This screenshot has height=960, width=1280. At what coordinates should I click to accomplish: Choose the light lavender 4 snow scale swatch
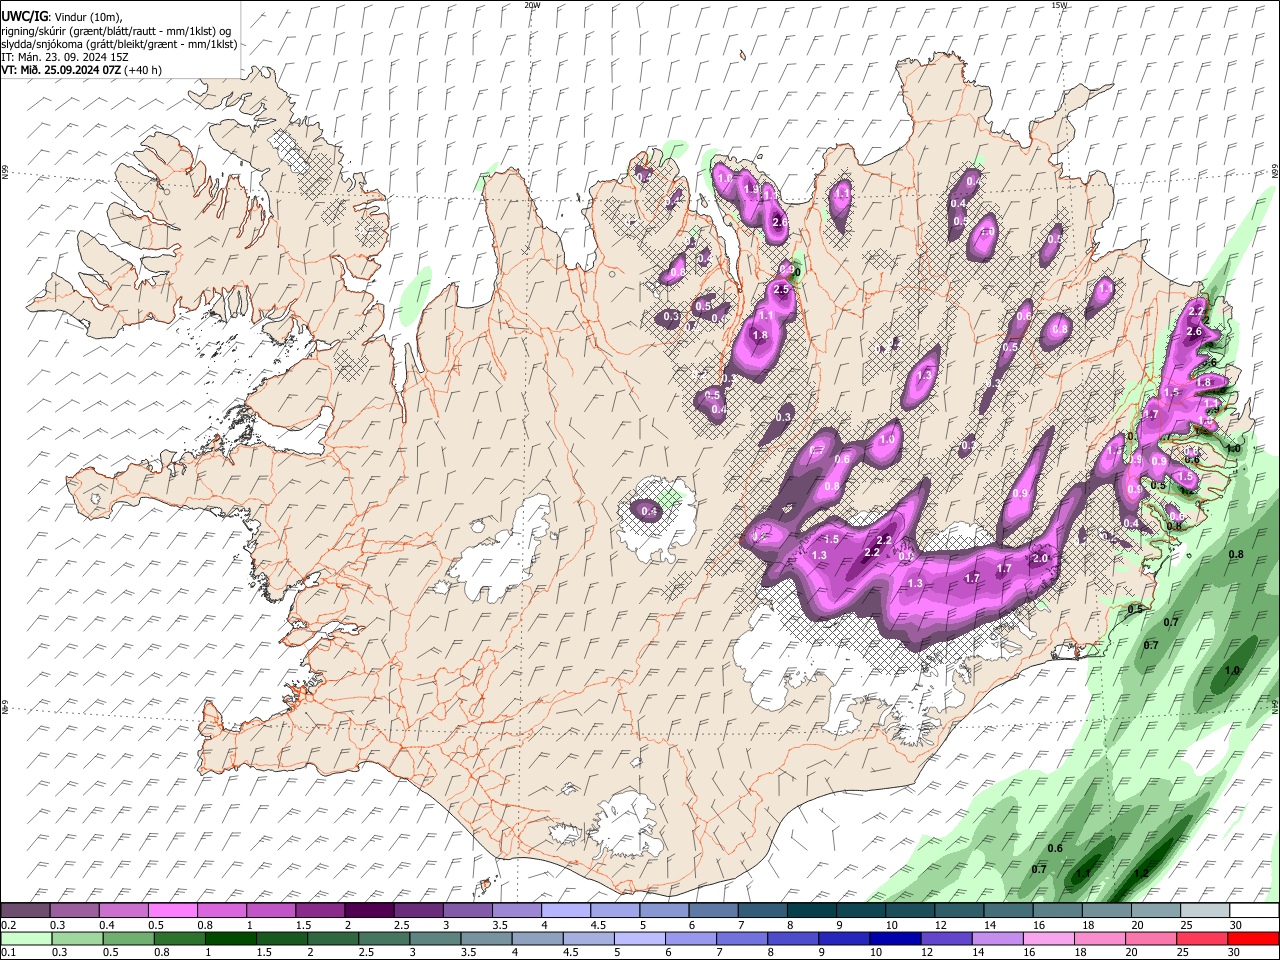coord(565,911)
